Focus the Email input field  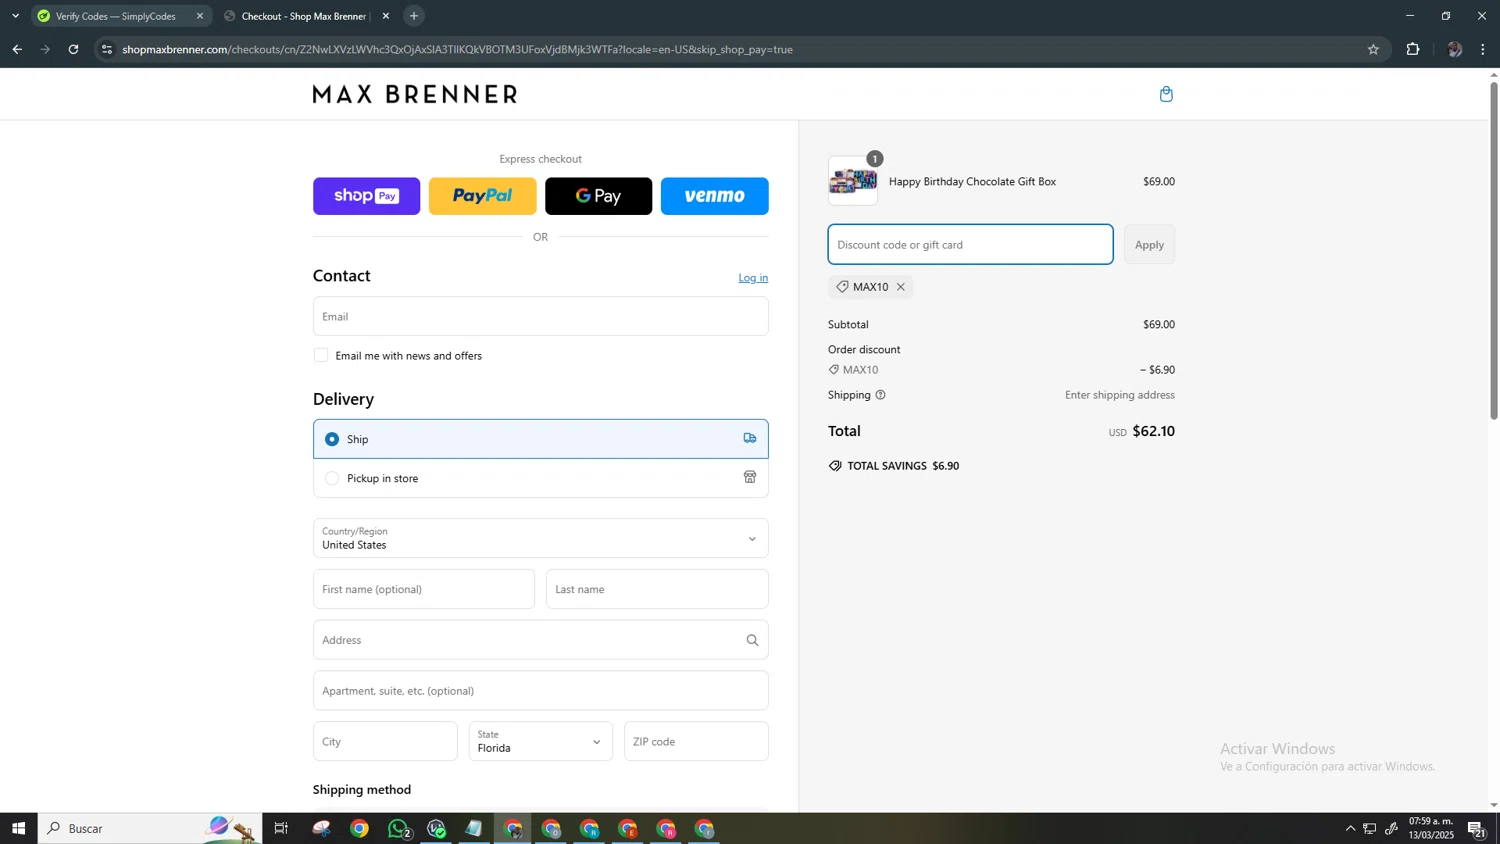click(x=541, y=316)
